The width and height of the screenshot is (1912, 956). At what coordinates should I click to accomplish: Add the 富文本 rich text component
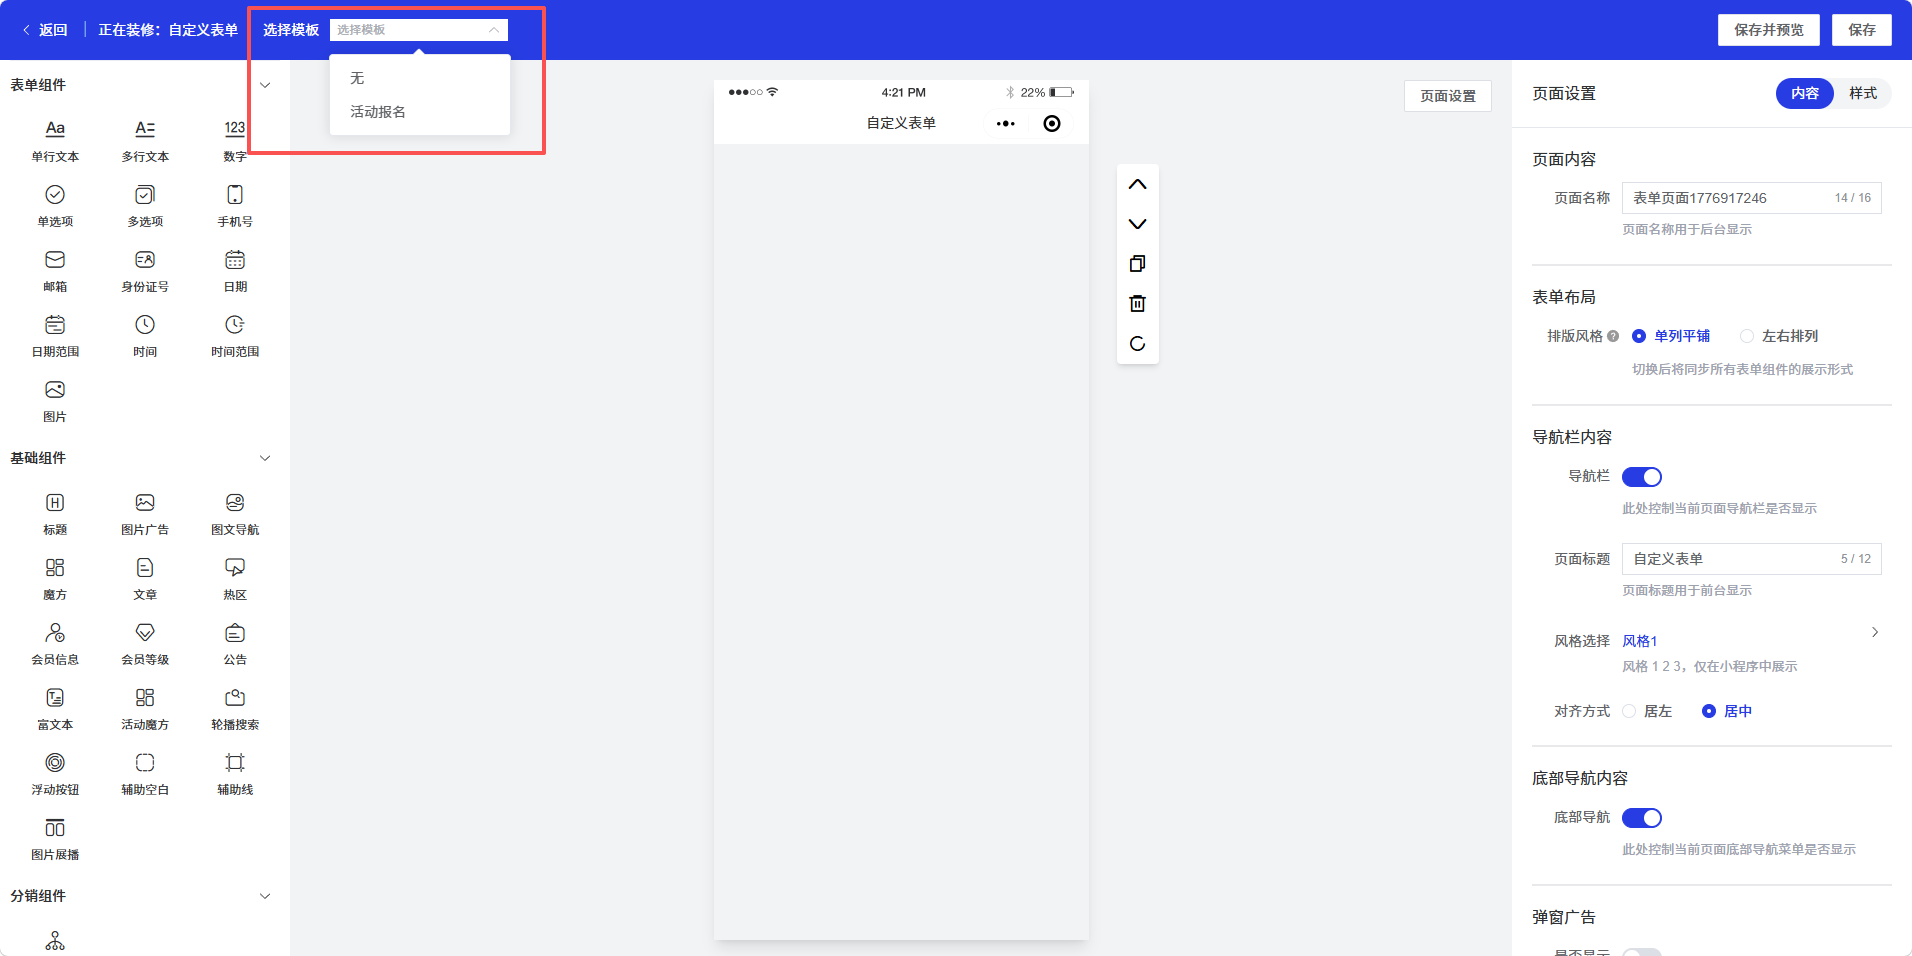click(x=55, y=709)
